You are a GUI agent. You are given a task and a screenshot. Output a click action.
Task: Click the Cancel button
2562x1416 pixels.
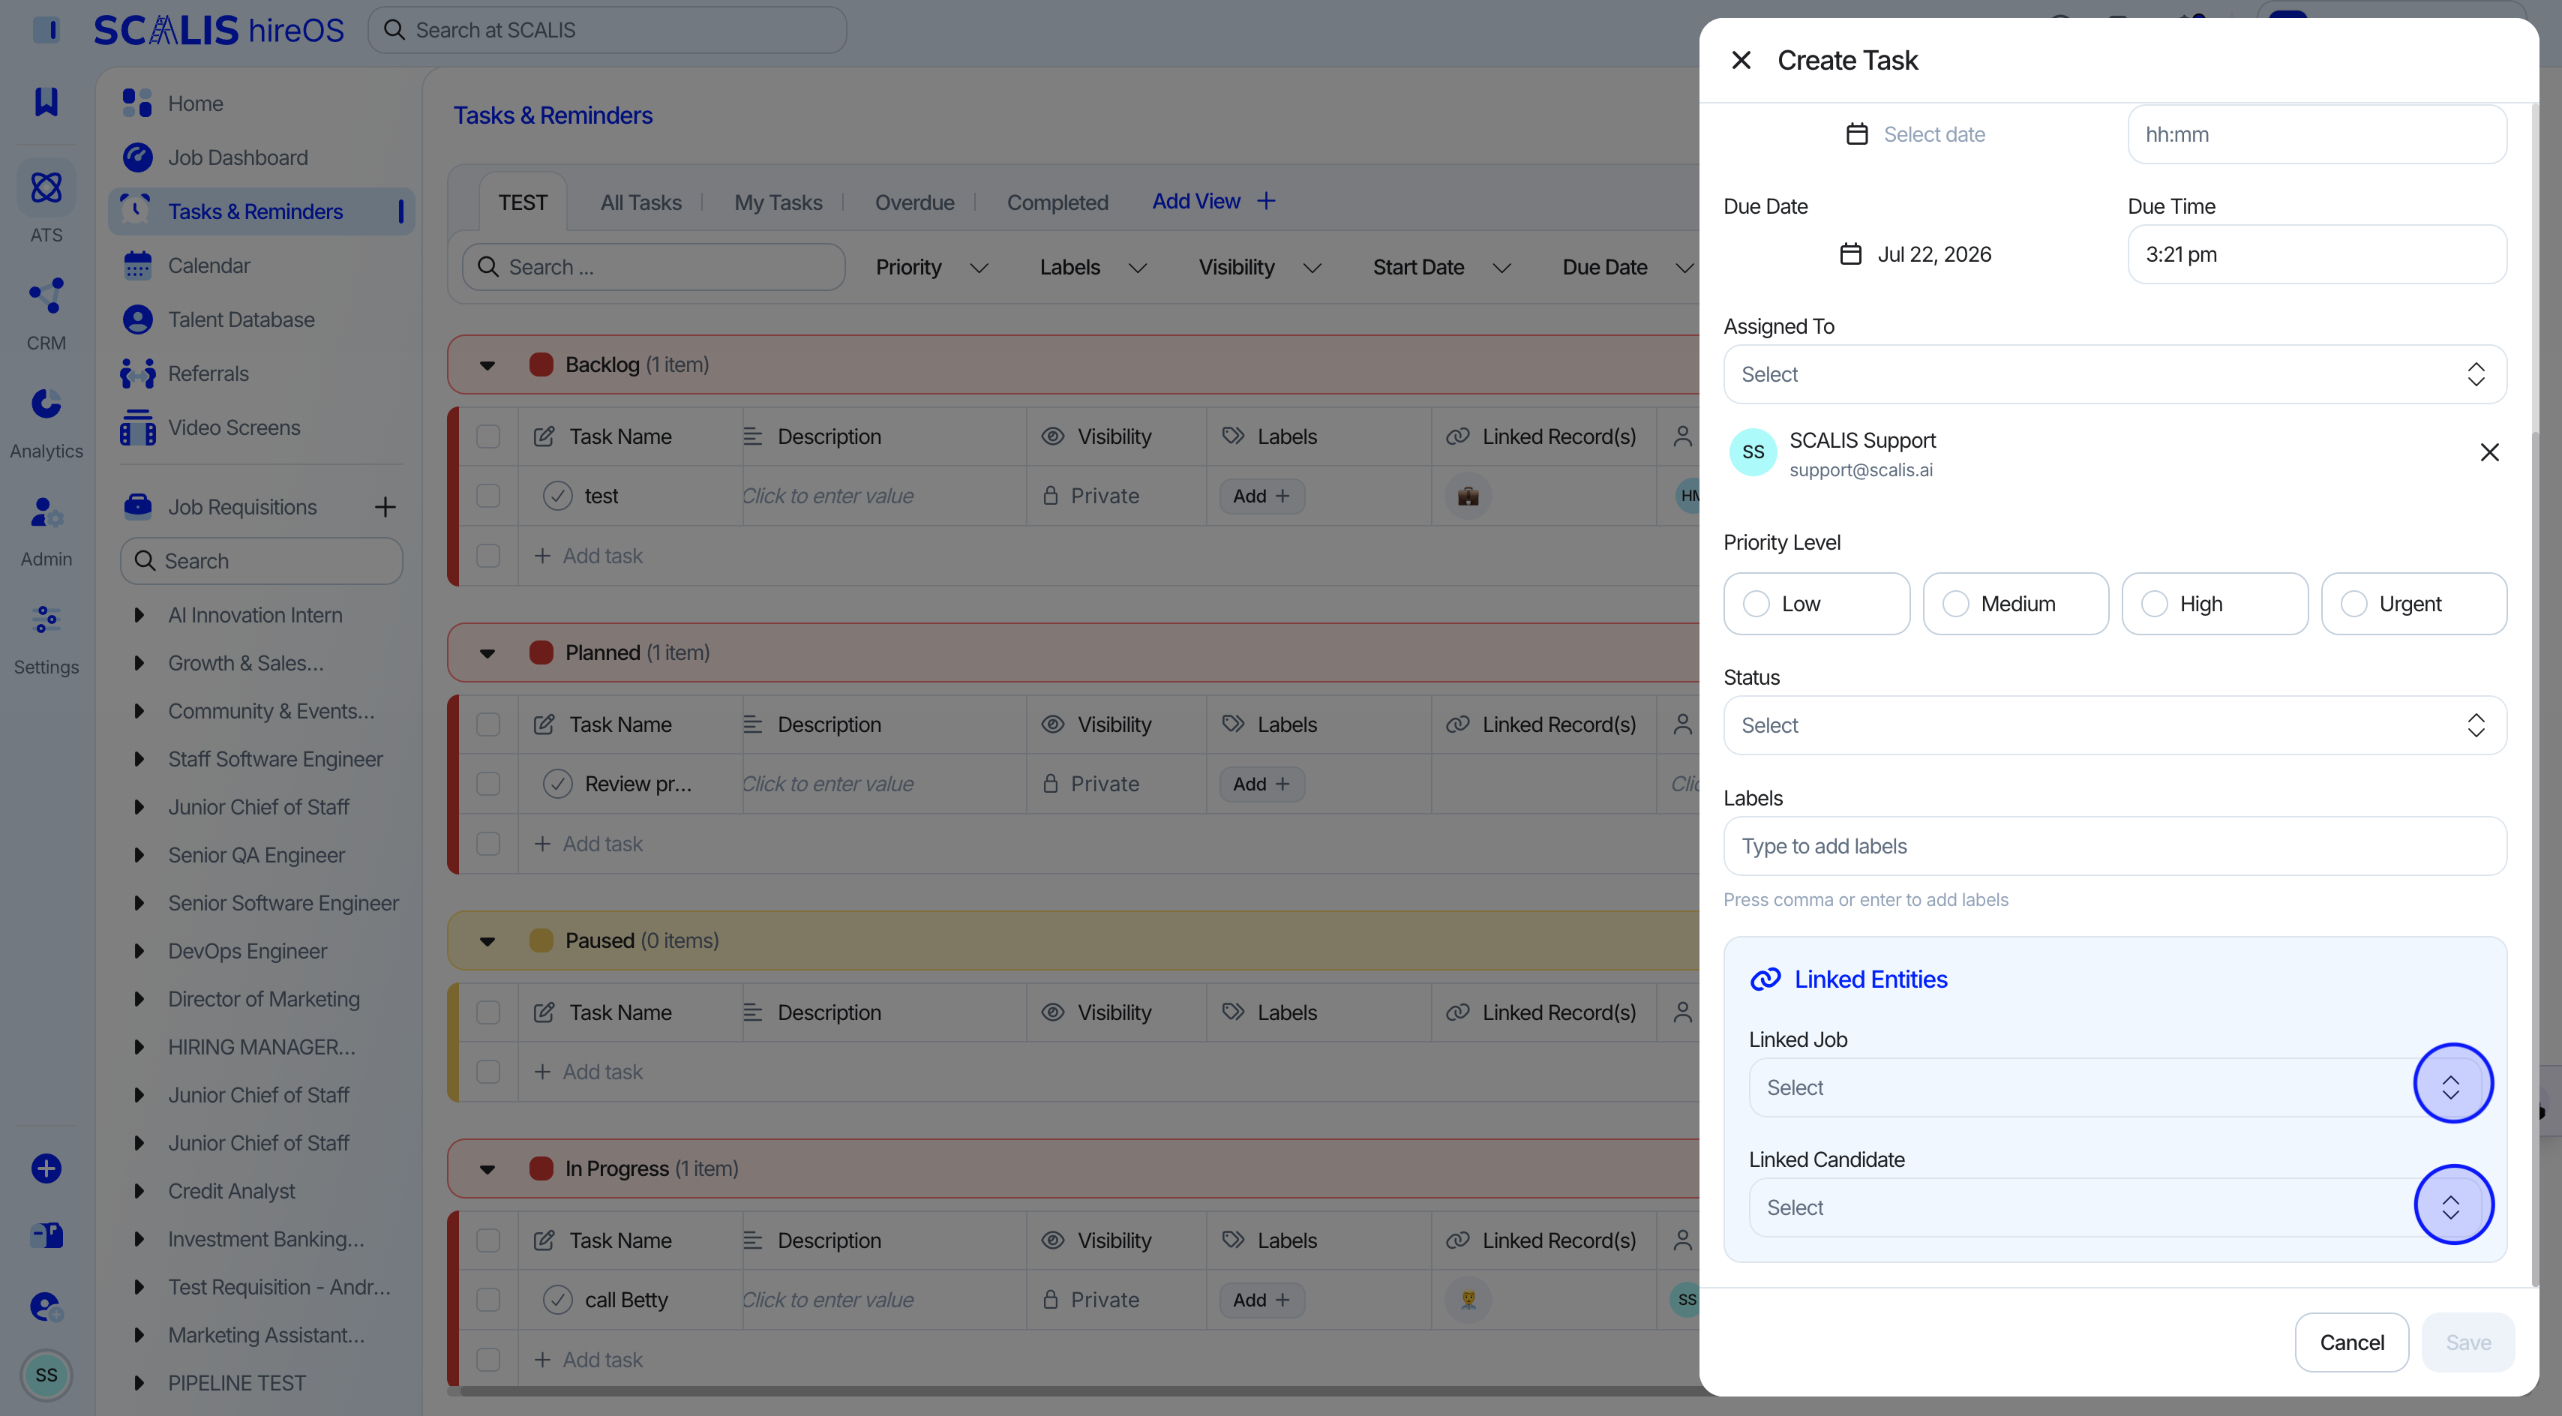click(x=2351, y=1342)
